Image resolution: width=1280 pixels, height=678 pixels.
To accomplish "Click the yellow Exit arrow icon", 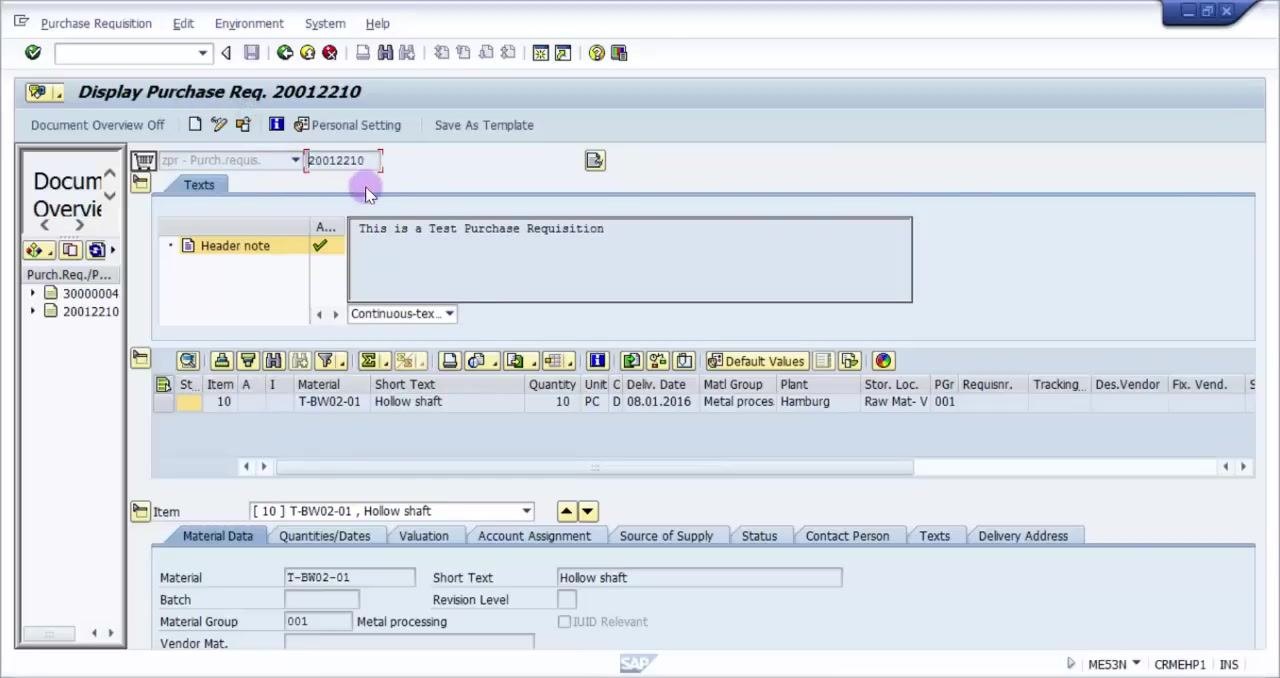I will pos(307,53).
